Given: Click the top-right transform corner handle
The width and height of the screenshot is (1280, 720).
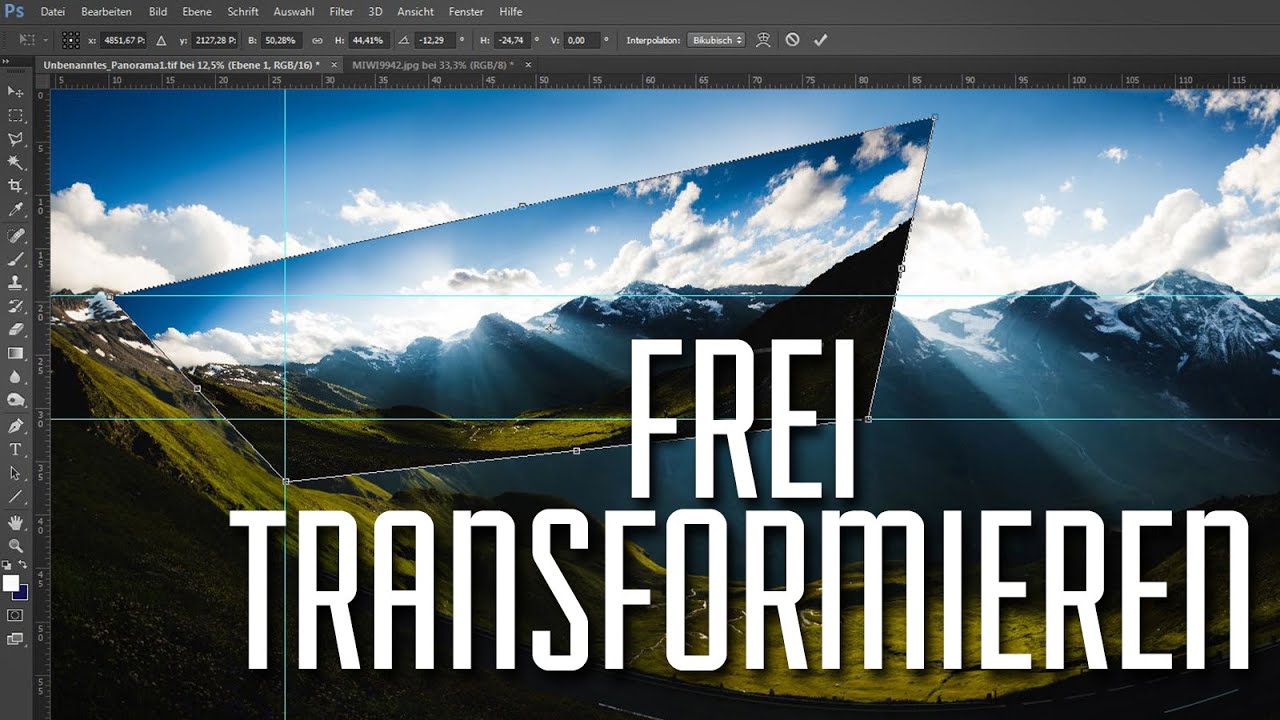Looking at the screenshot, I should 934,117.
